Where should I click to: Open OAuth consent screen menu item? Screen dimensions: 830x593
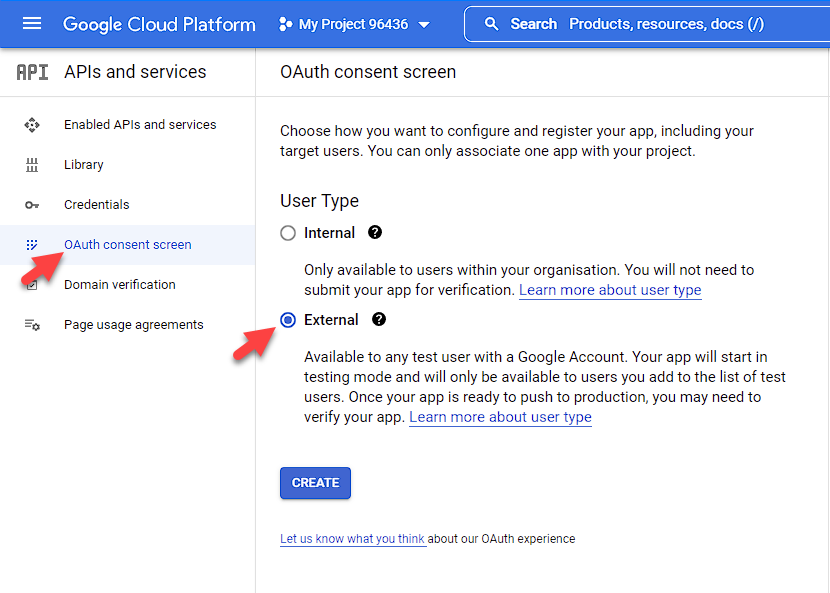[127, 245]
